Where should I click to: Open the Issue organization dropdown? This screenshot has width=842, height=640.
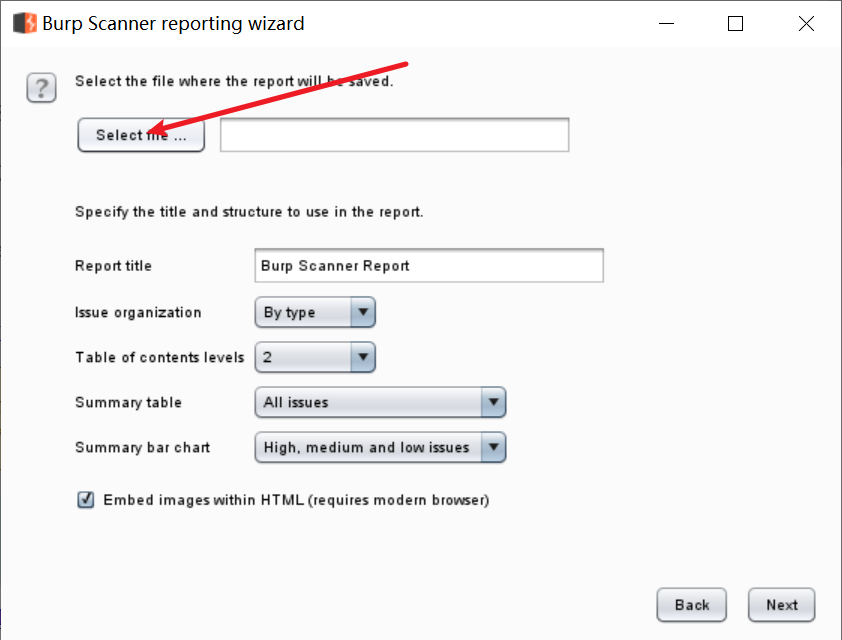point(315,312)
